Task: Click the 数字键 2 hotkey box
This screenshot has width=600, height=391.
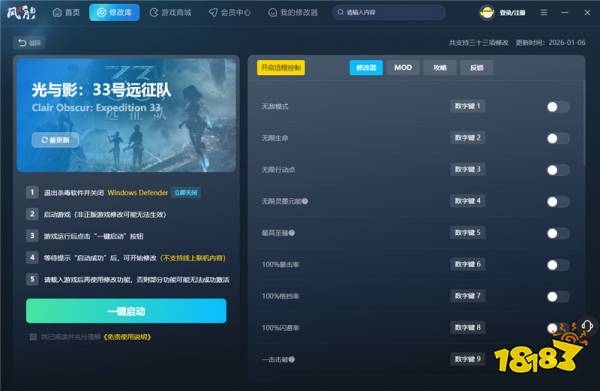Action: 468,137
